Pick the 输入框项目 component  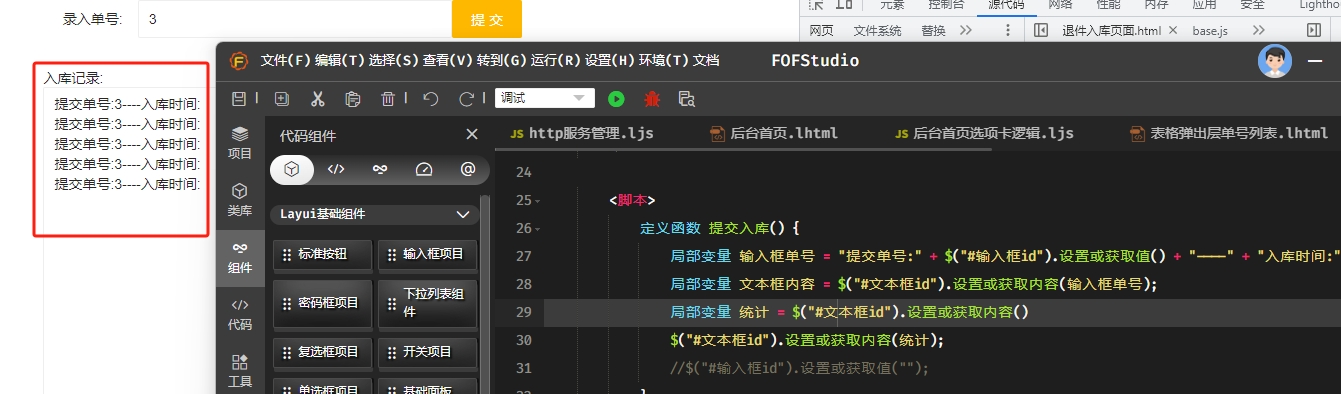pyautogui.click(x=428, y=254)
